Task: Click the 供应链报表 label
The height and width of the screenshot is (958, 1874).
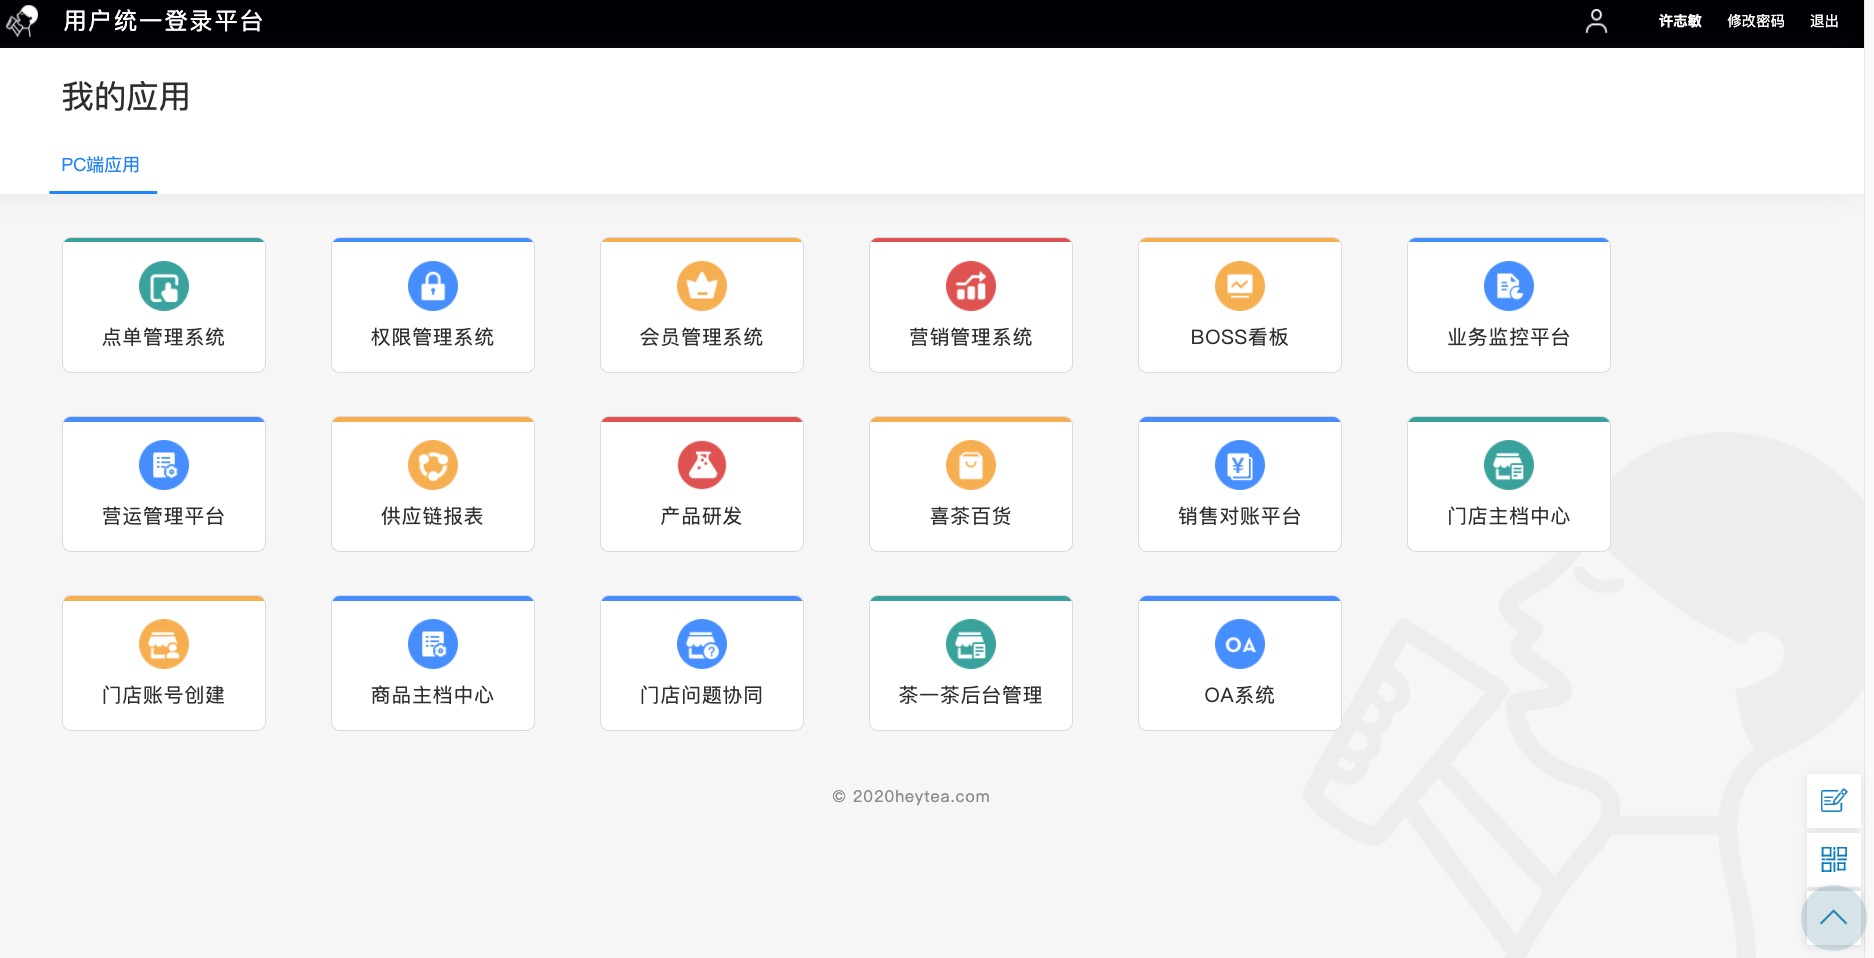Action: [x=433, y=516]
